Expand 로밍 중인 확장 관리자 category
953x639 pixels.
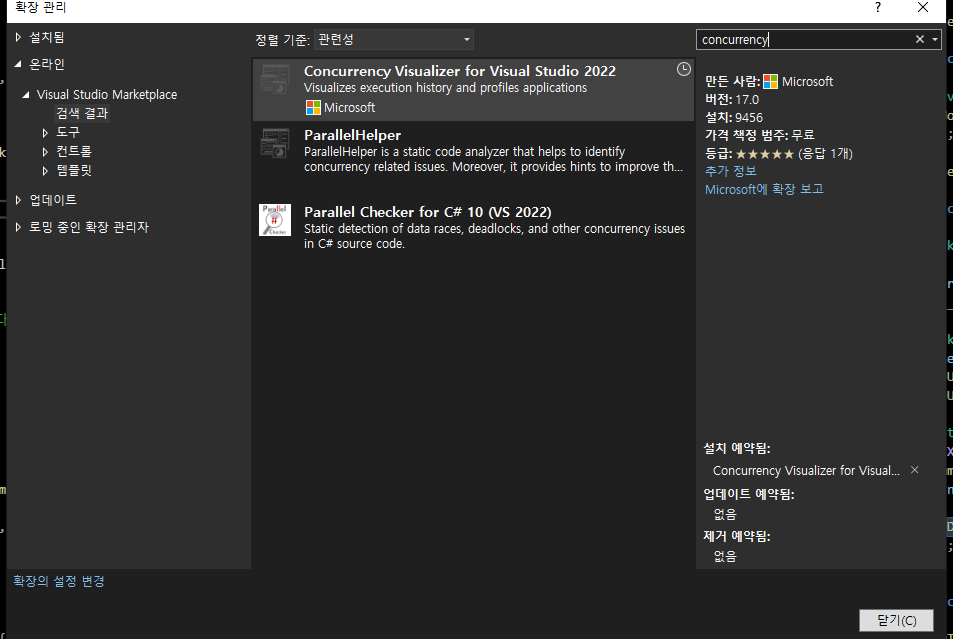18,227
